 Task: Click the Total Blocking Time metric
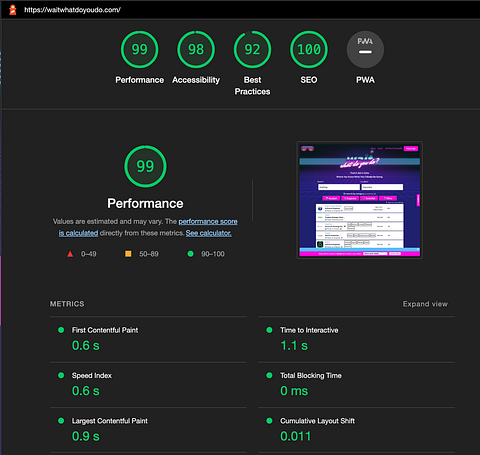point(357,385)
